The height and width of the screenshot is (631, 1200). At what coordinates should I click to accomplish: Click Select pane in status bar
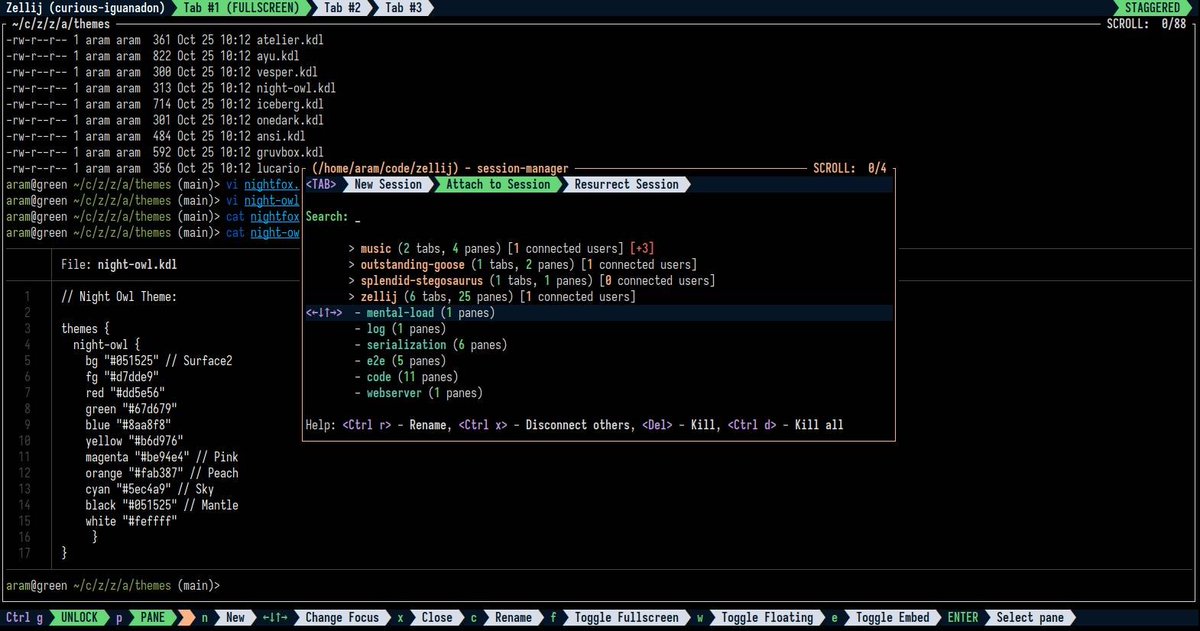[x=1030, y=618]
